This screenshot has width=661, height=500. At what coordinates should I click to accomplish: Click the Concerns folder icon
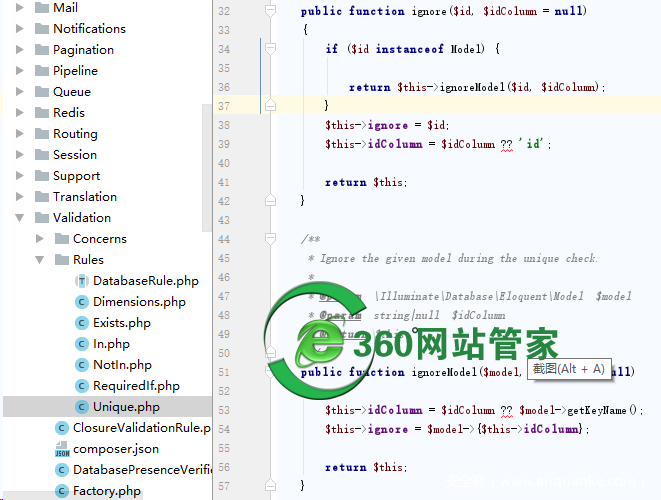(62, 239)
